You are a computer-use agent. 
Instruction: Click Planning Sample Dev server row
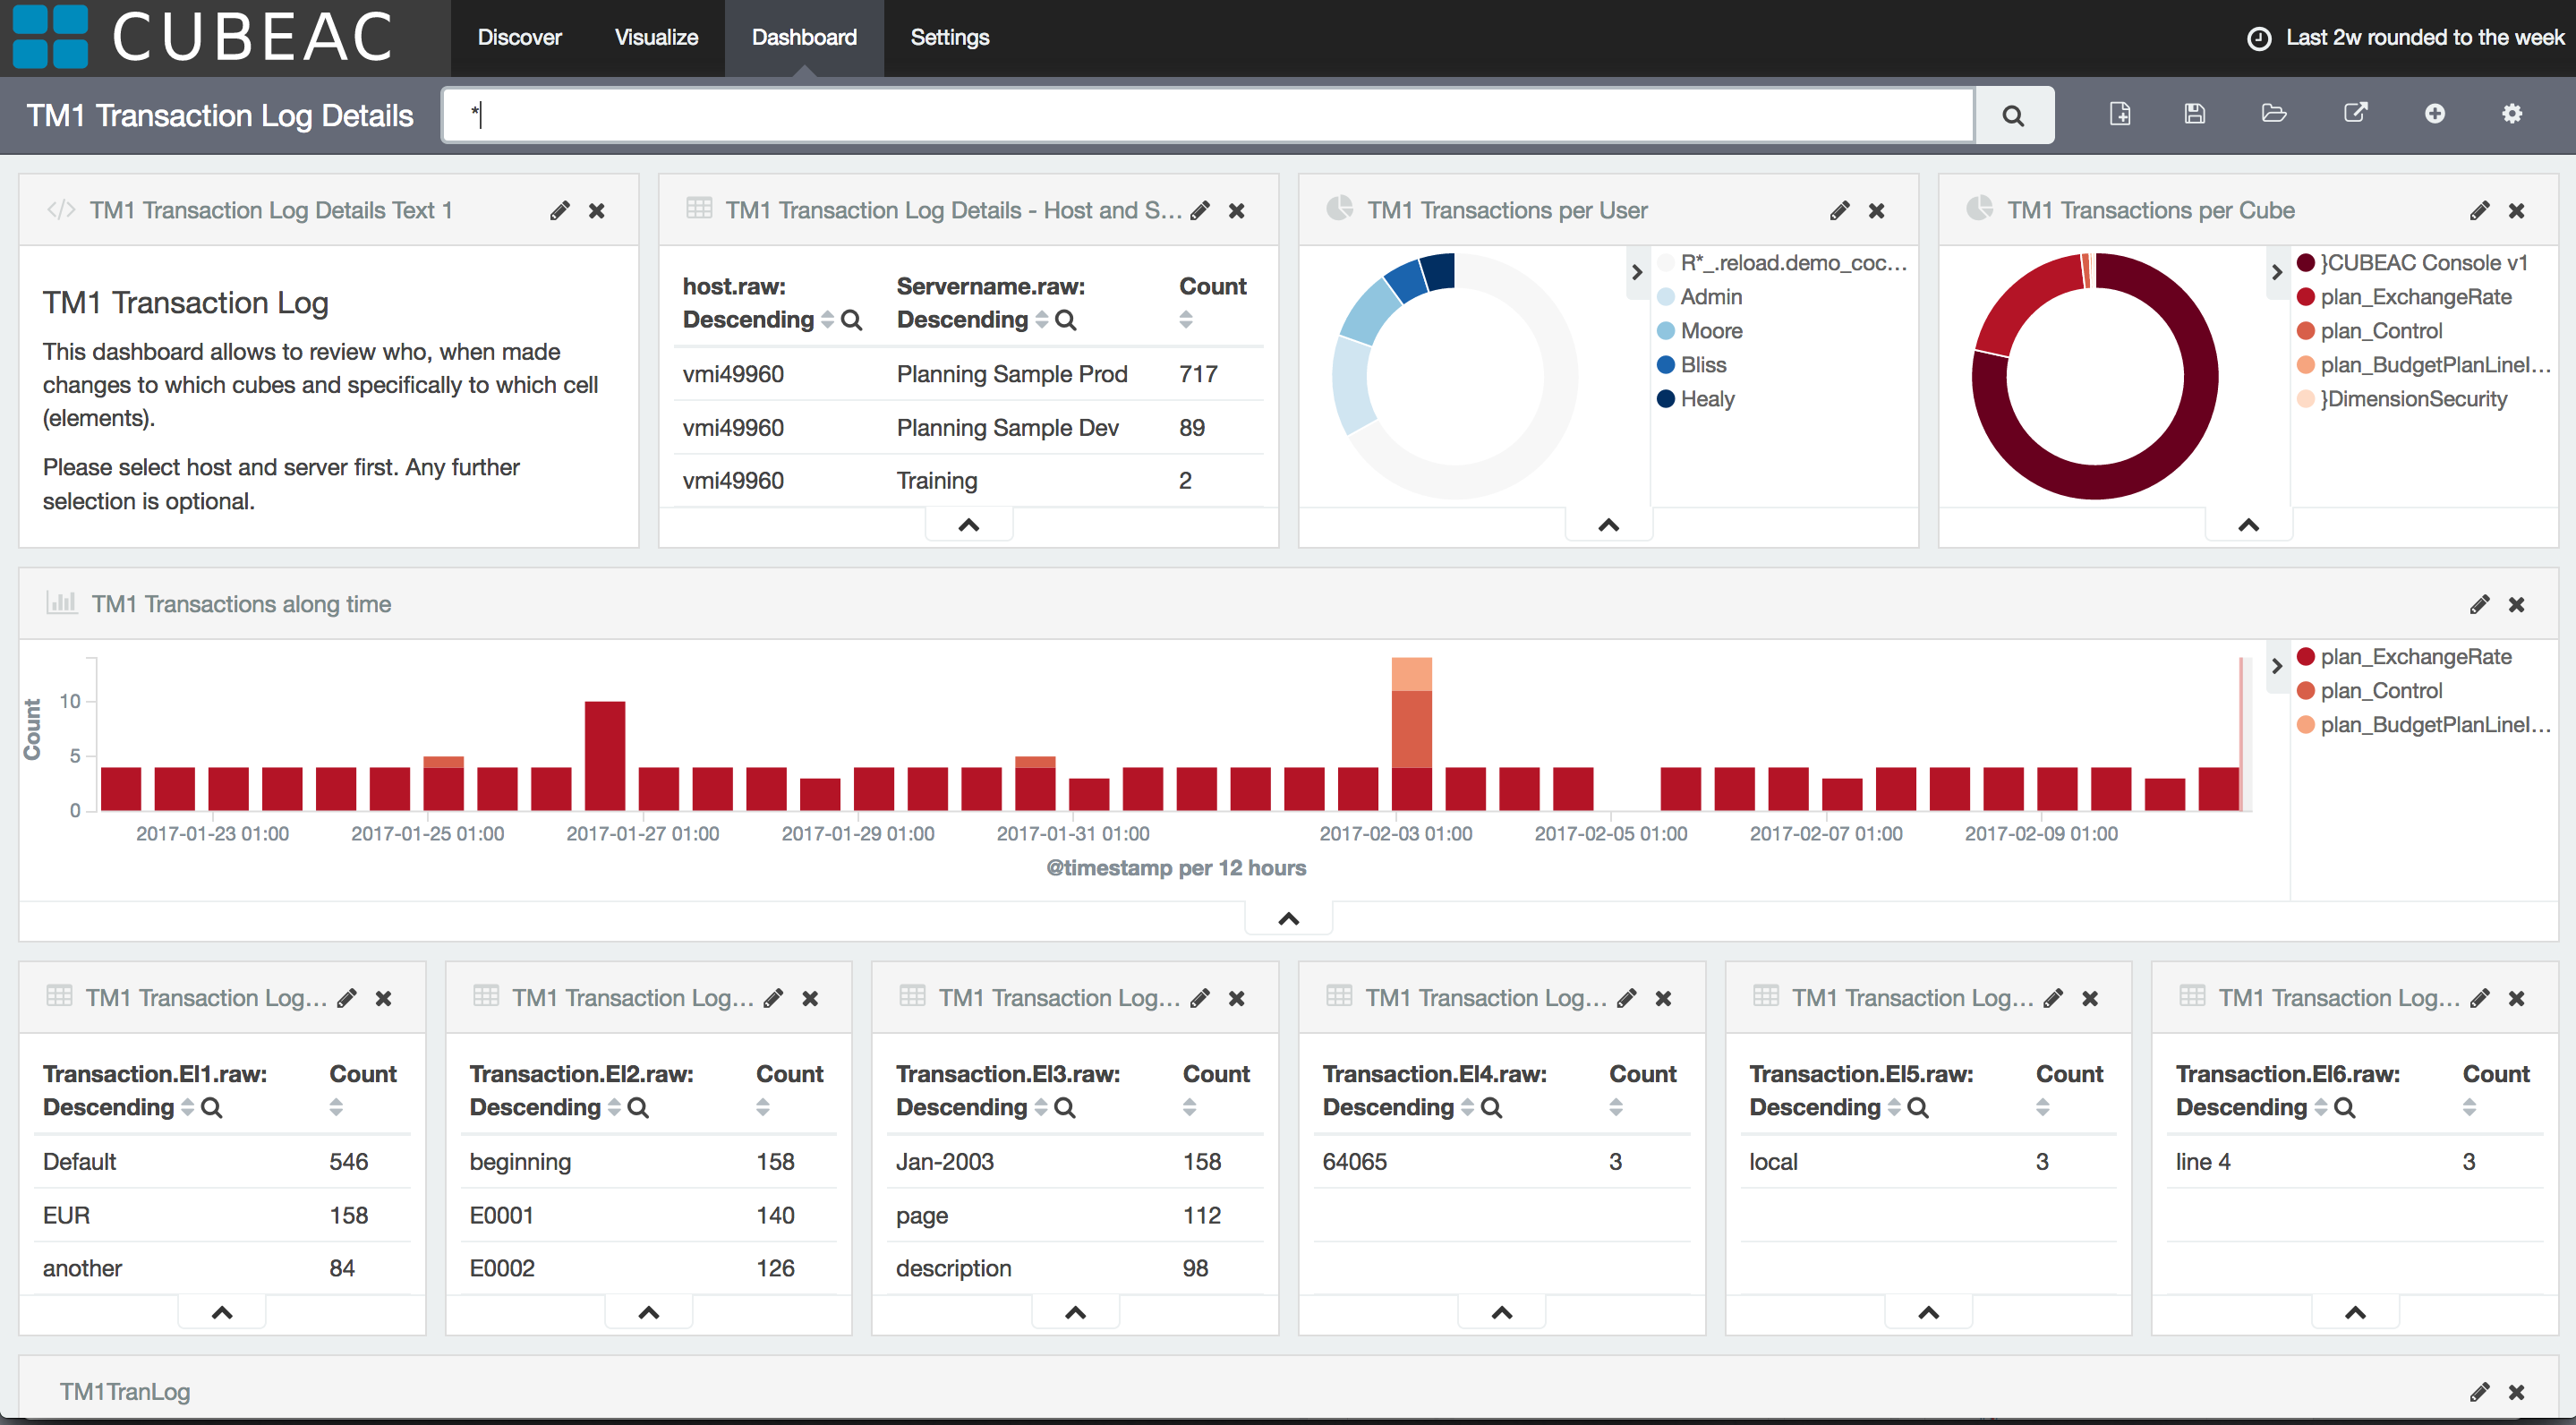click(x=968, y=428)
